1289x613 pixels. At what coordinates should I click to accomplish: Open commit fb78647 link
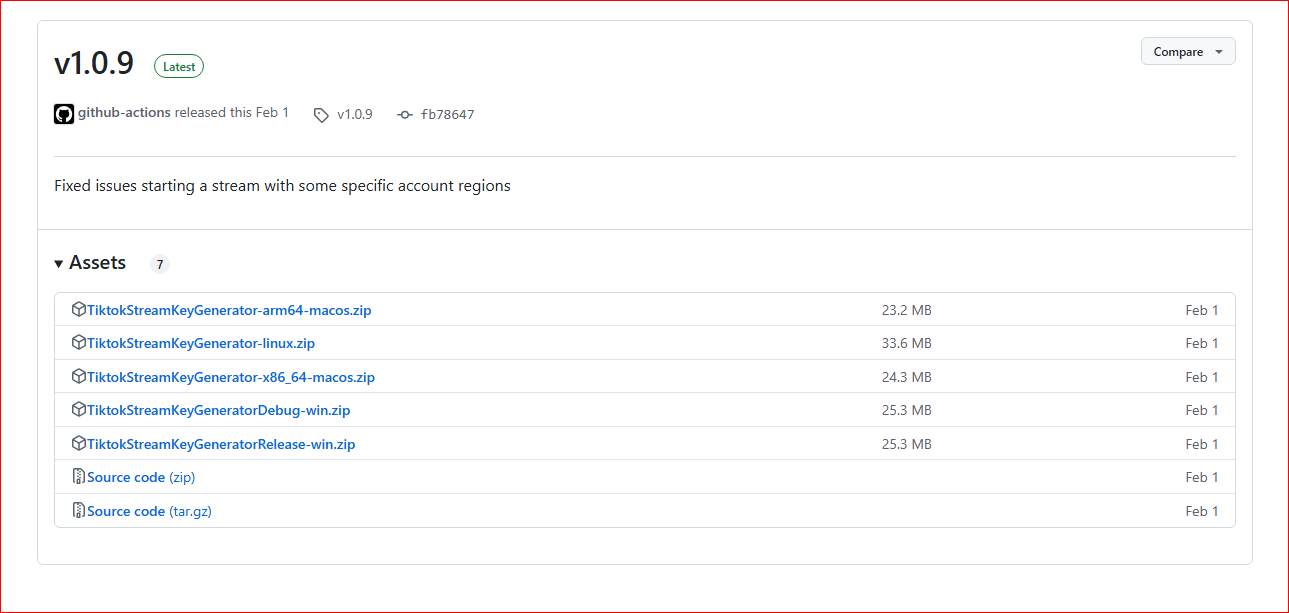point(447,114)
